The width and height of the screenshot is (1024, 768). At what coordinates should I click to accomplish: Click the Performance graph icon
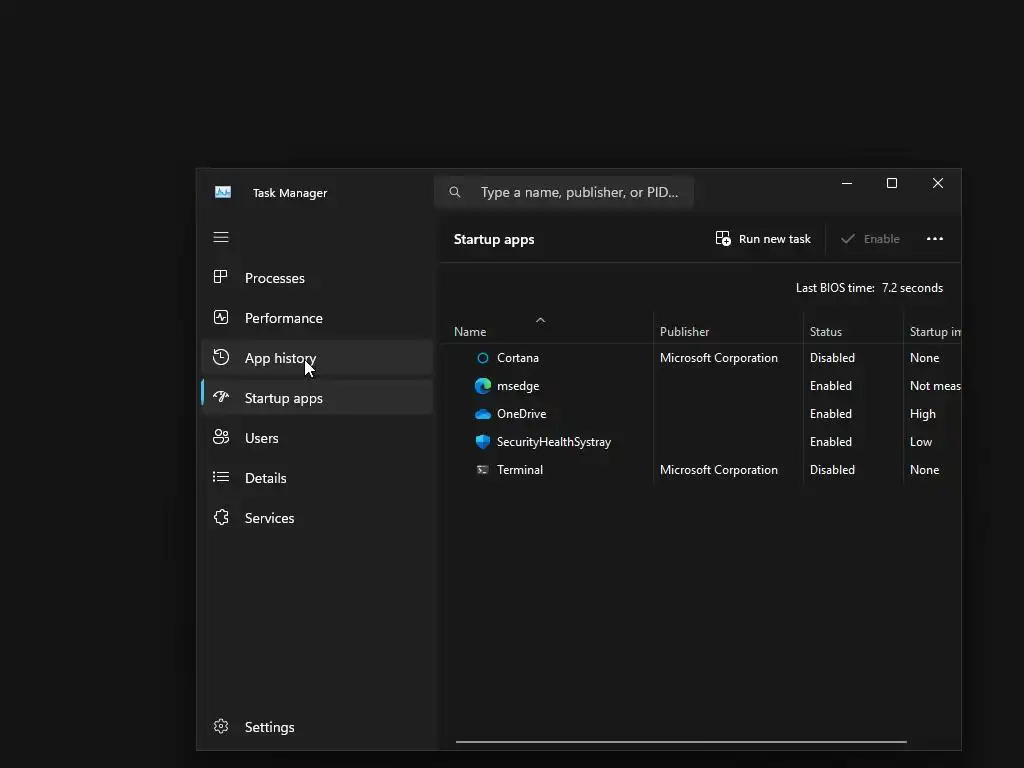221,318
